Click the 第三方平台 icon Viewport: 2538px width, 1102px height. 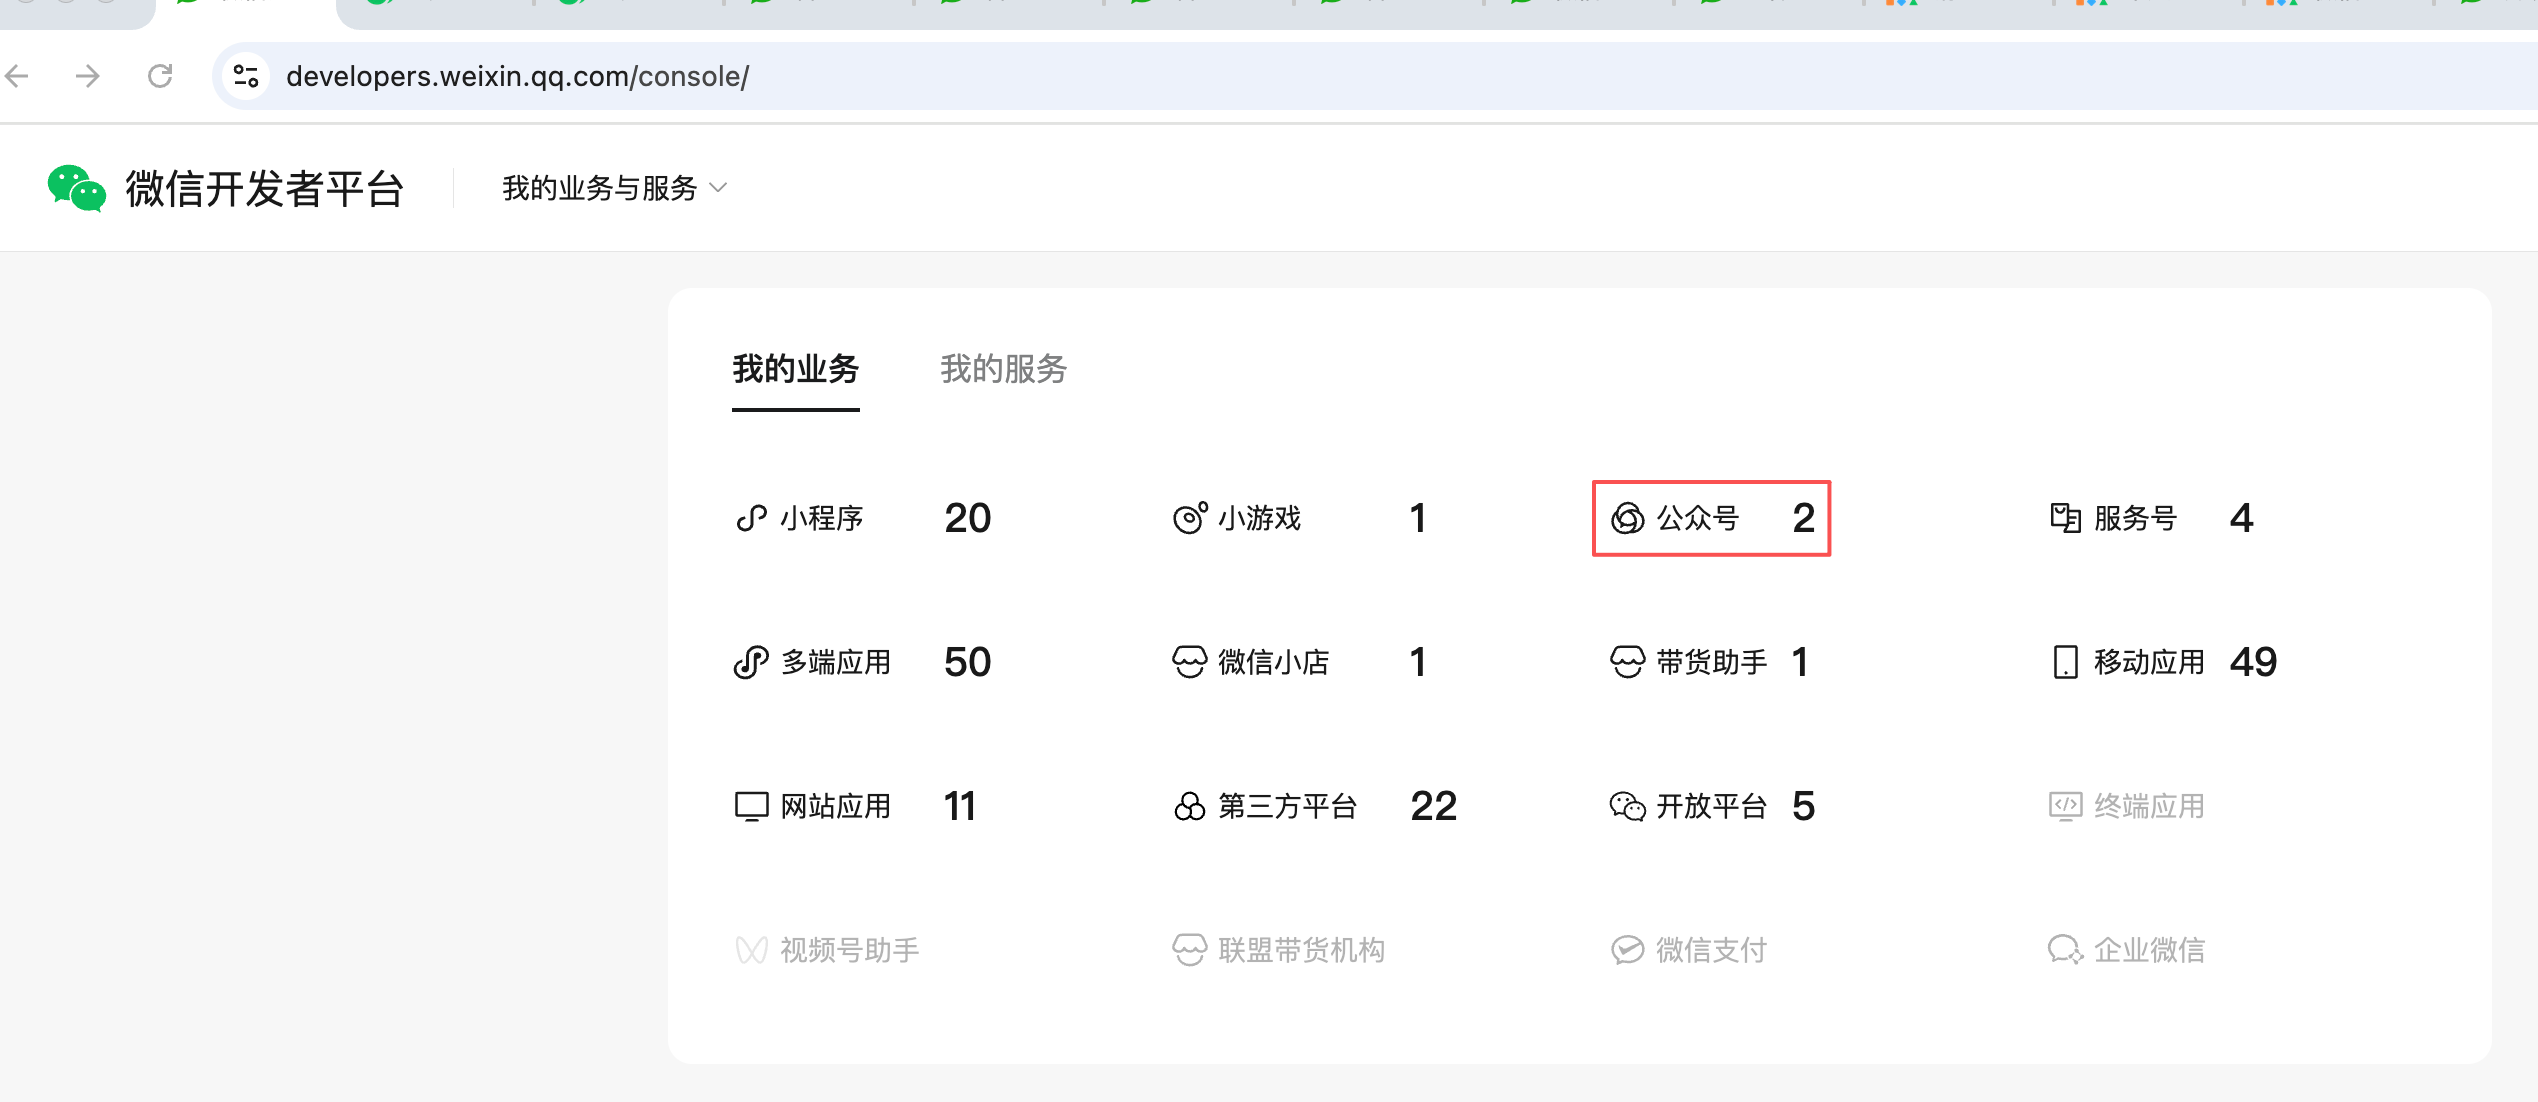1189,806
